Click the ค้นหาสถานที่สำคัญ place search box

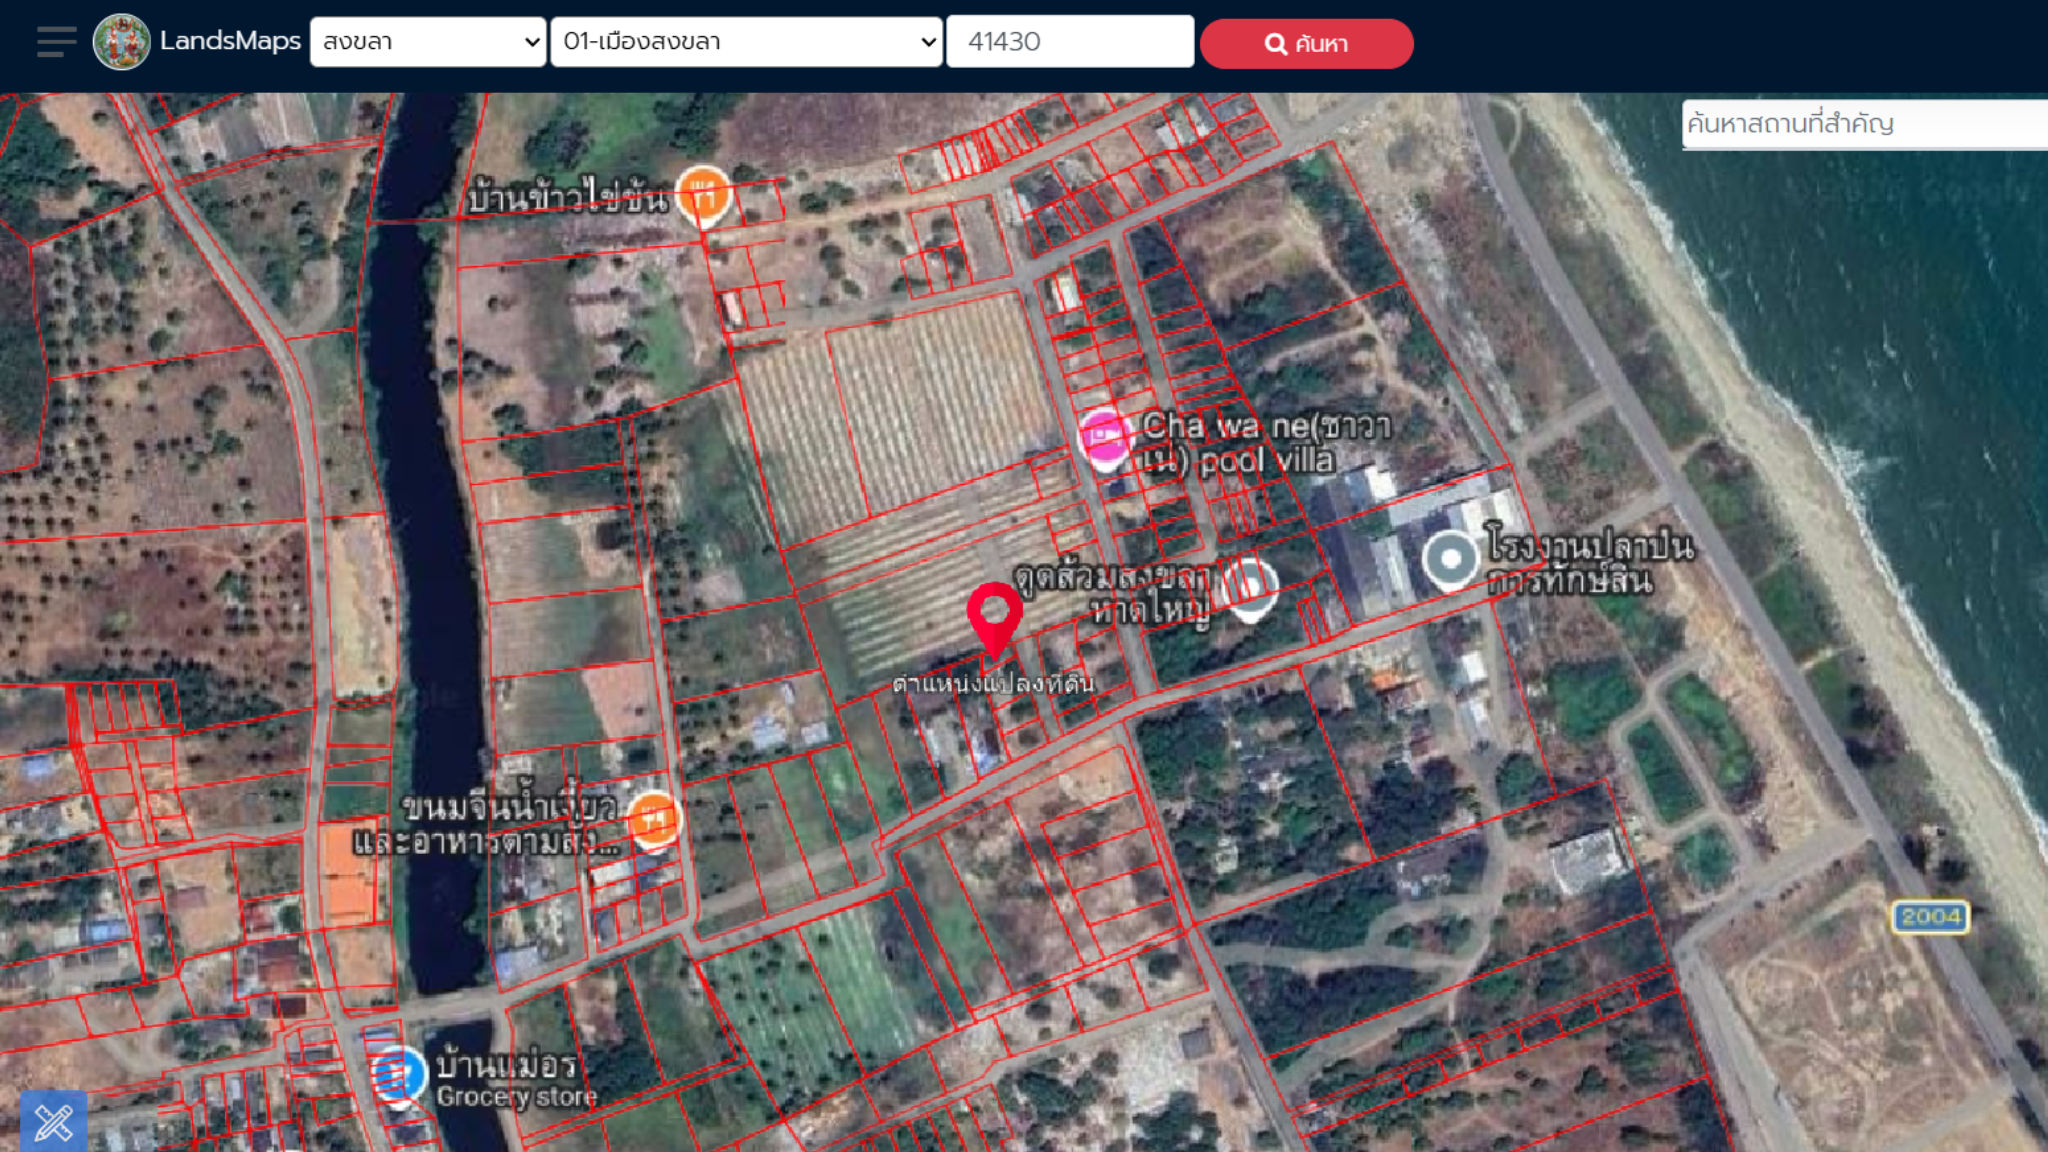click(1864, 124)
